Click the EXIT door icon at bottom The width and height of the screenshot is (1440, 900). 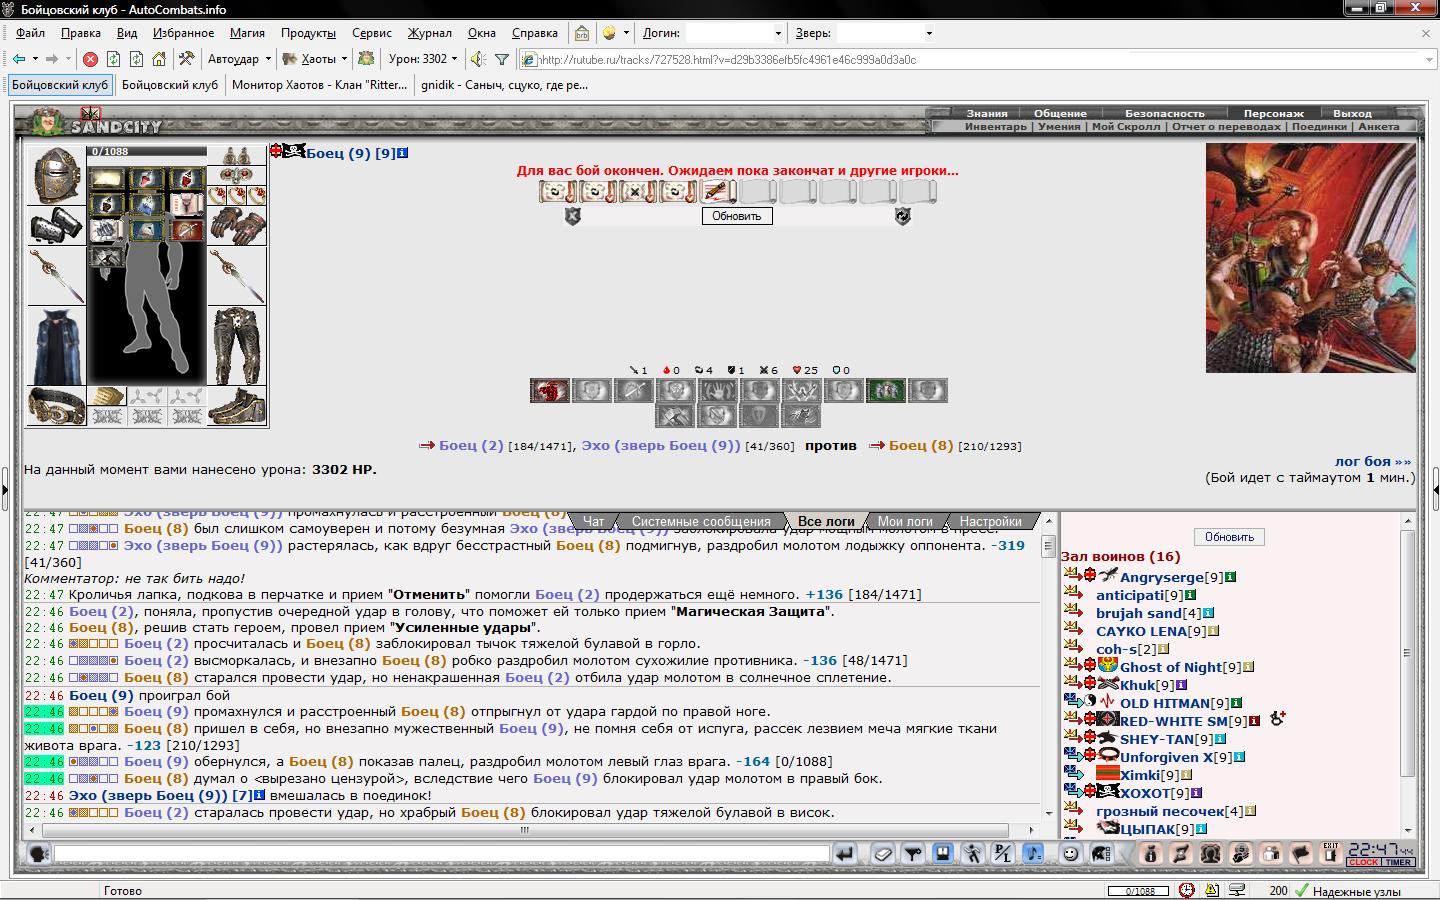1330,853
